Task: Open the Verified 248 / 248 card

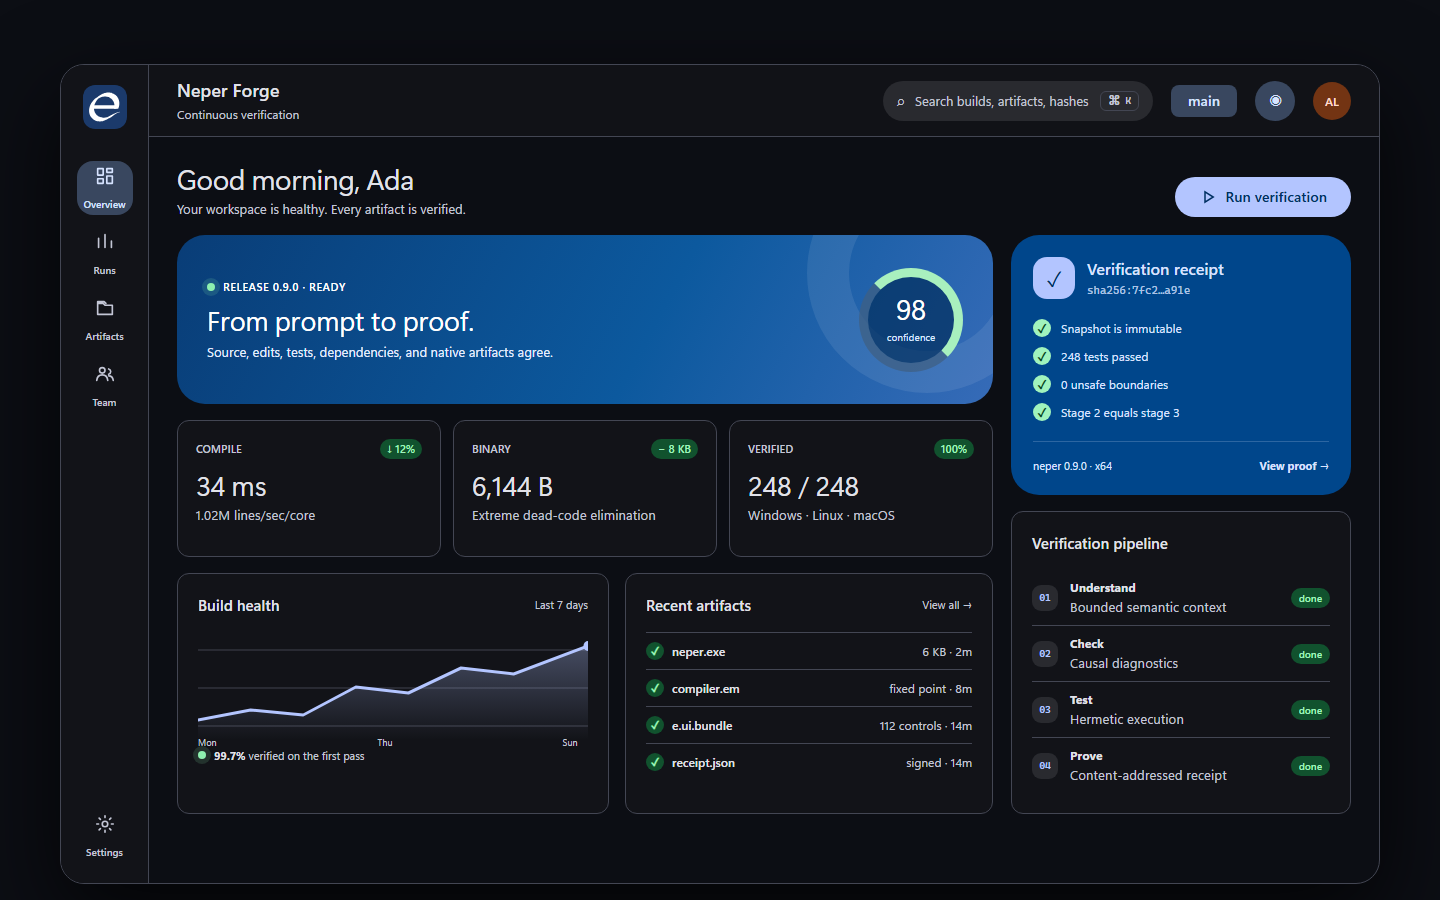Action: (x=861, y=488)
